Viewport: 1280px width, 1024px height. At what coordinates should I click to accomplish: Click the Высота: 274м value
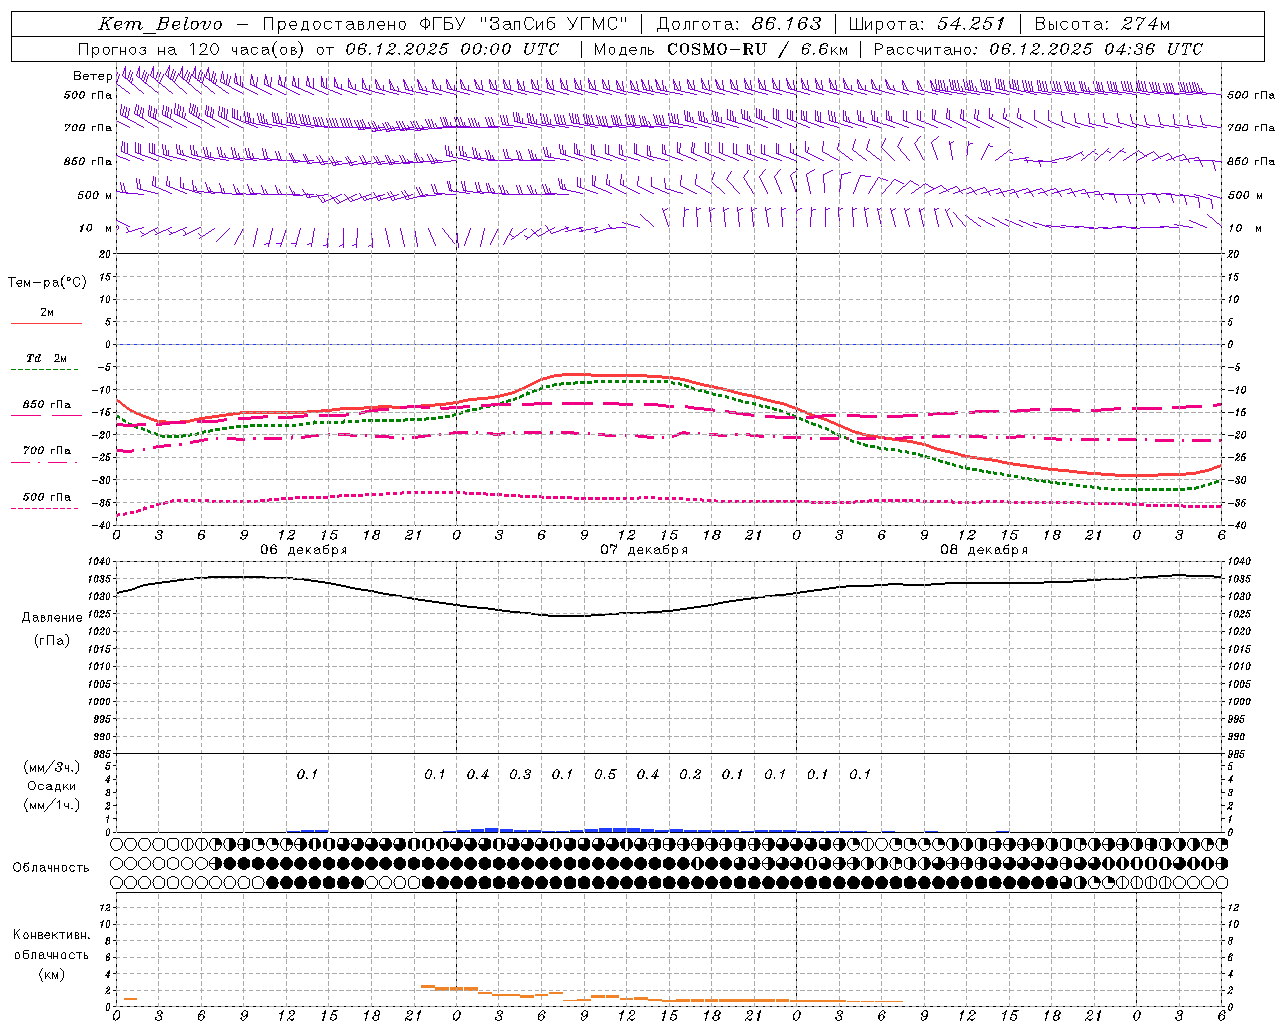point(1102,24)
